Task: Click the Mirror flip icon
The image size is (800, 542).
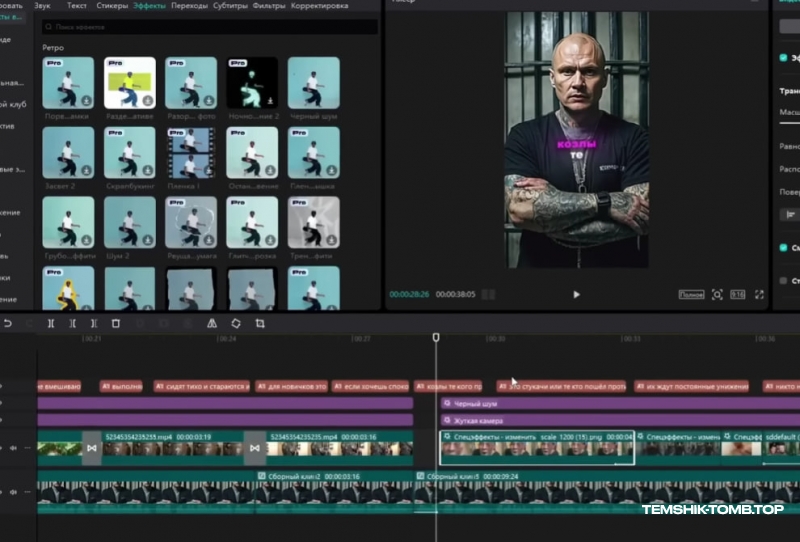Action: click(212, 324)
